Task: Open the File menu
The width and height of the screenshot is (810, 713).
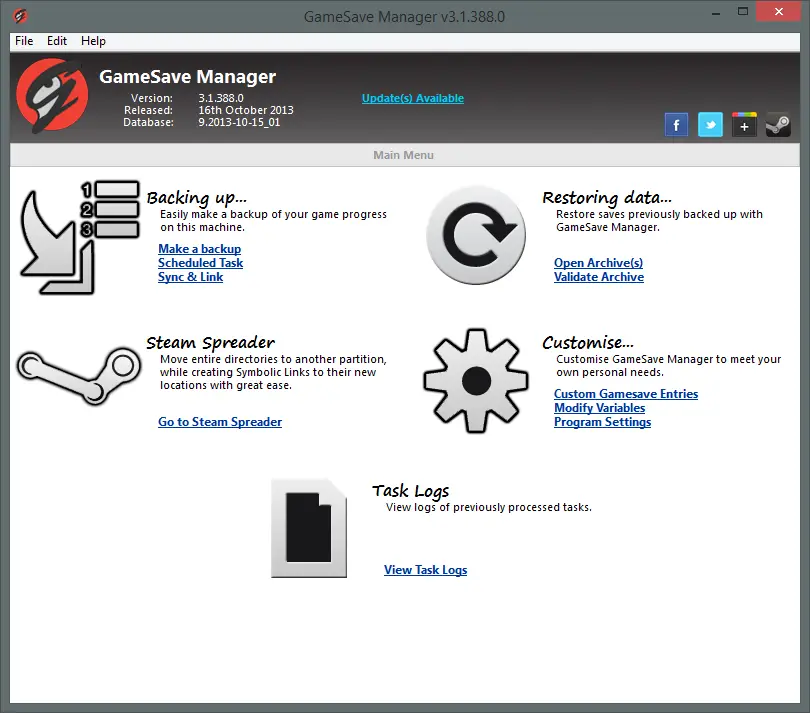Action: click(x=24, y=41)
